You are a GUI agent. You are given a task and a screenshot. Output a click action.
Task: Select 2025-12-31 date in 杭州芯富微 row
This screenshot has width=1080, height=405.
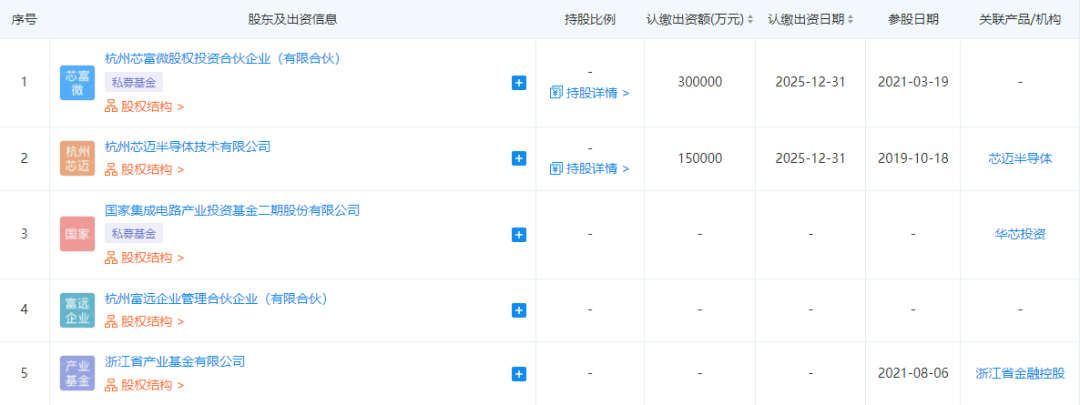(810, 82)
